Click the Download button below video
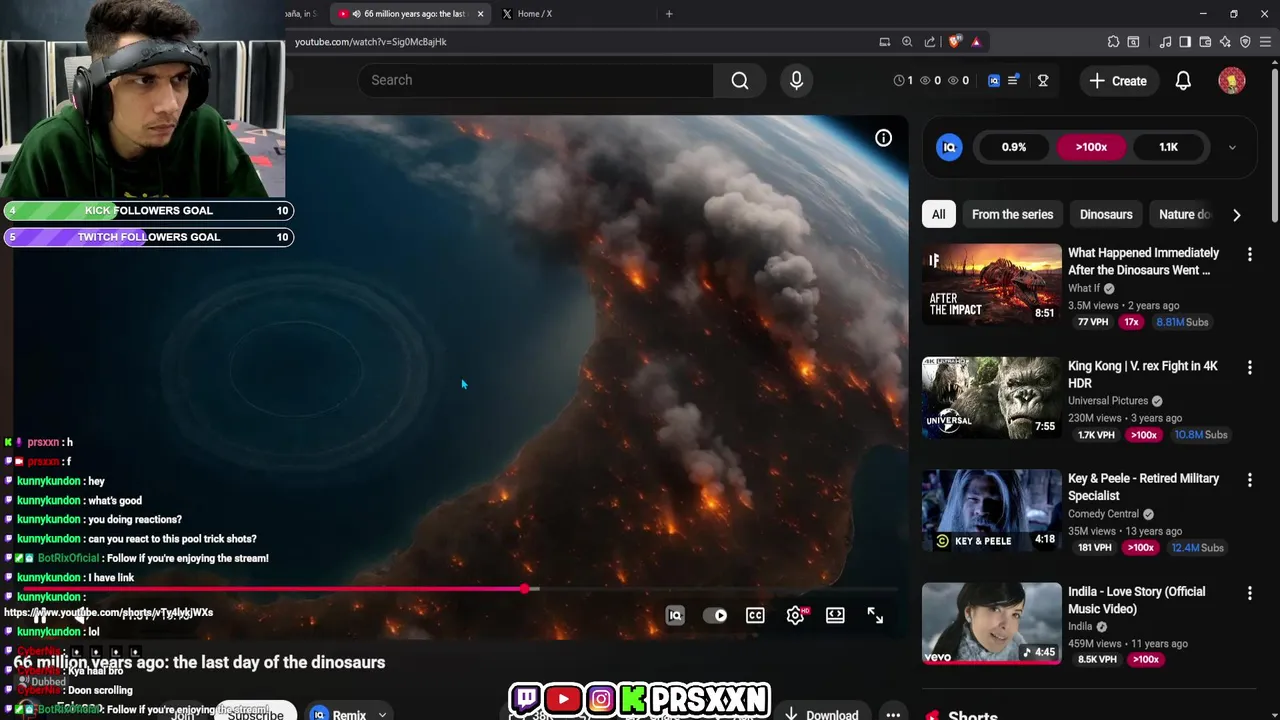The width and height of the screenshot is (1280, 720). (821, 713)
